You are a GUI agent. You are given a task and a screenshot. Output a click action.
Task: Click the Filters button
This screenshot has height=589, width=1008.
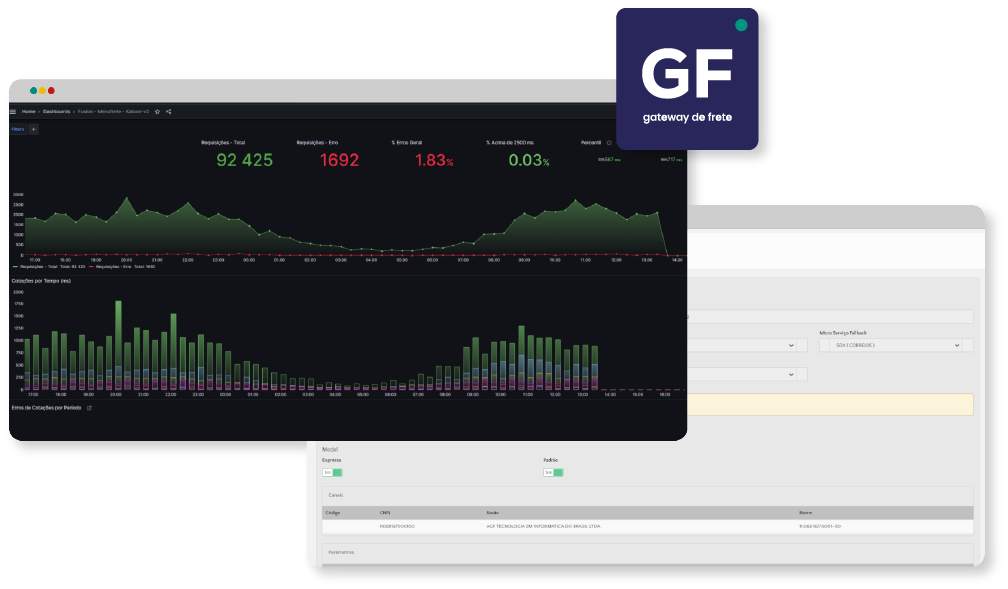coord(18,129)
